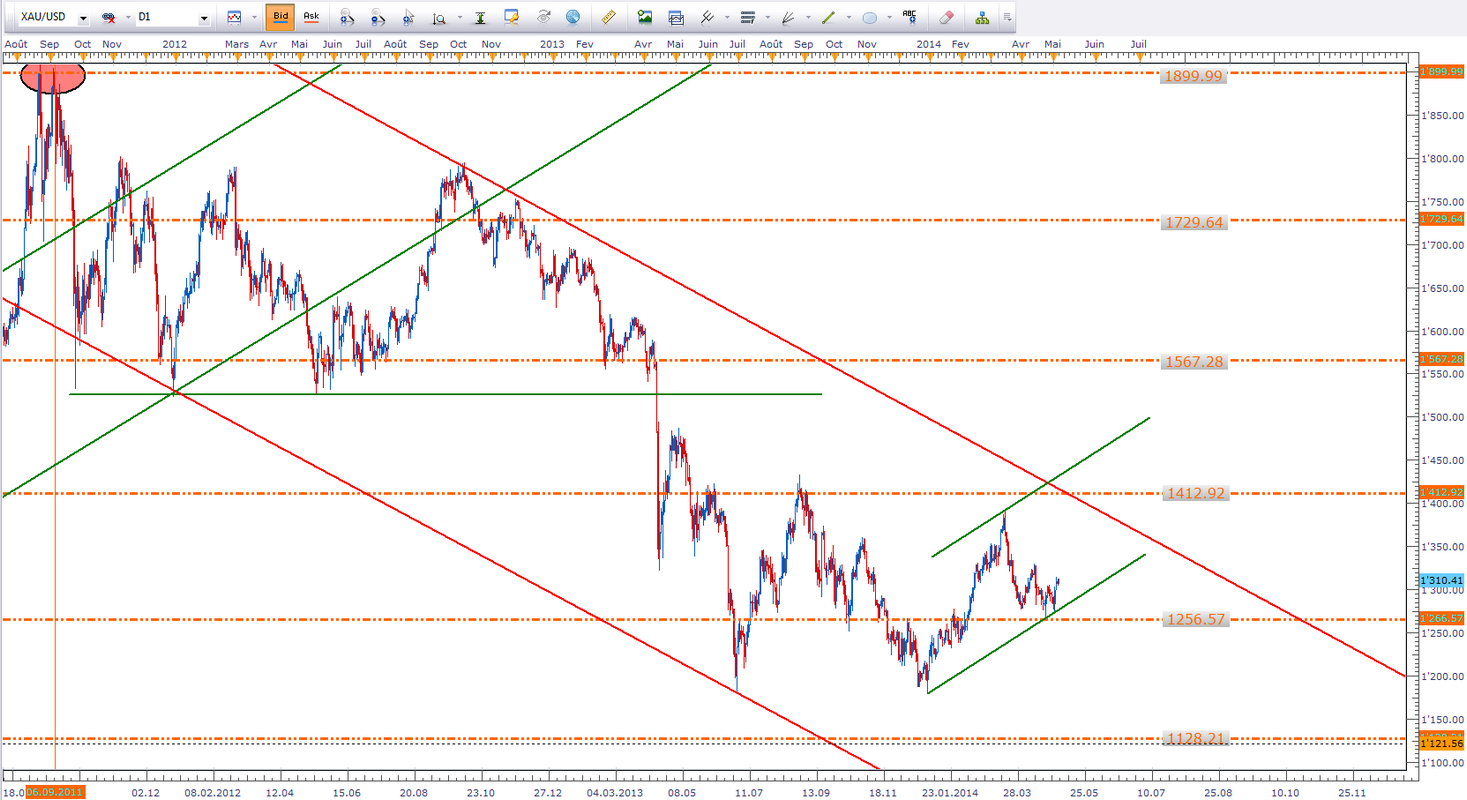Click the eraser tool icon

(946, 17)
